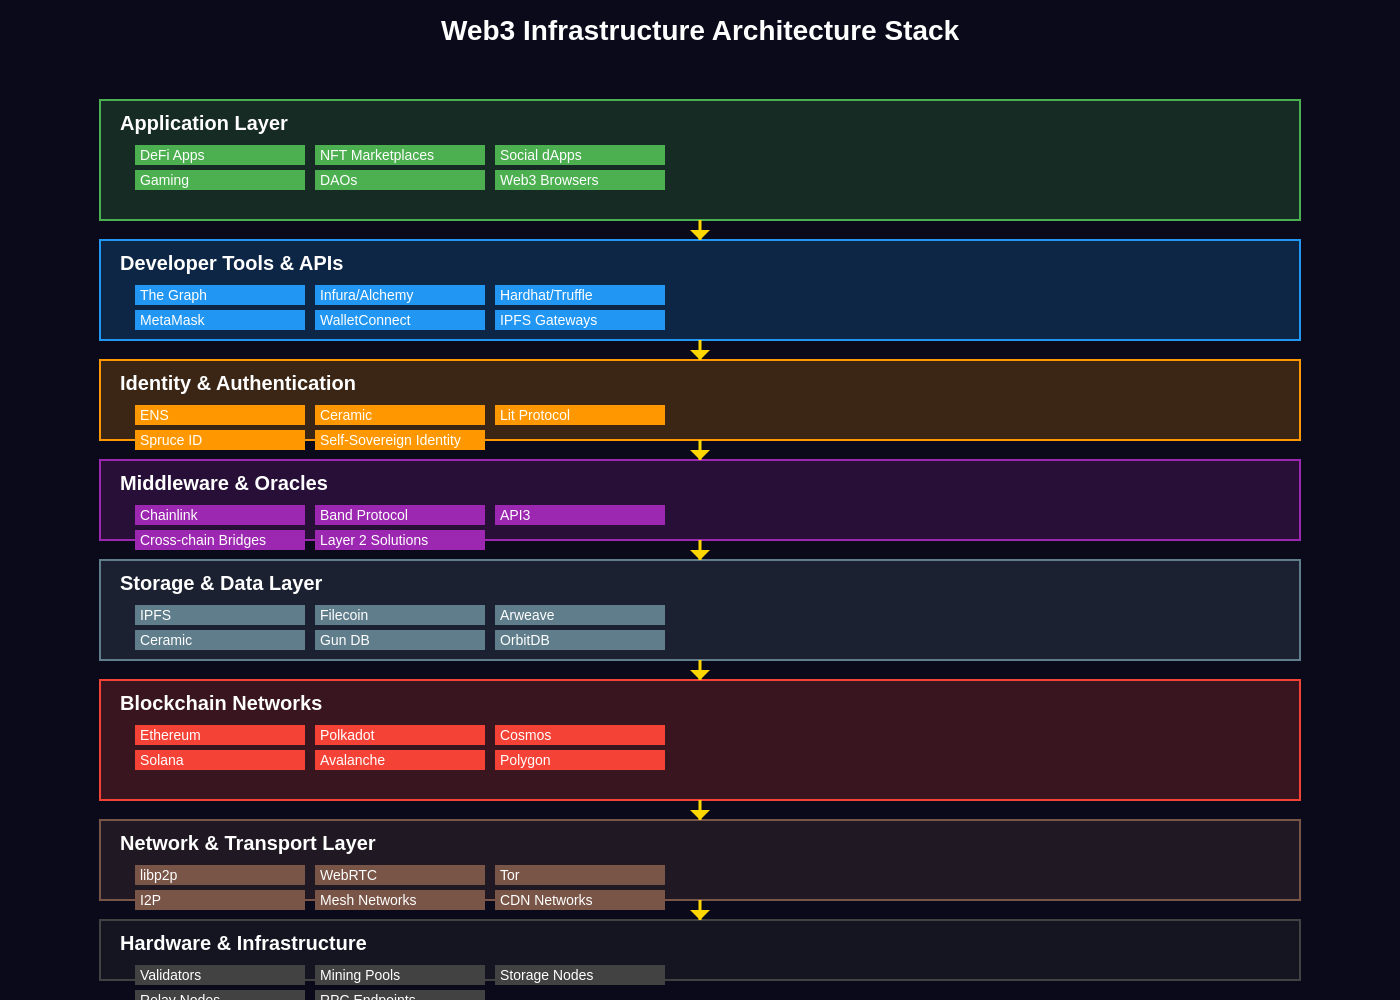The height and width of the screenshot is (1000, 1400).
Task: Select the Web3 Browsers chip
Action: point(580,180)
